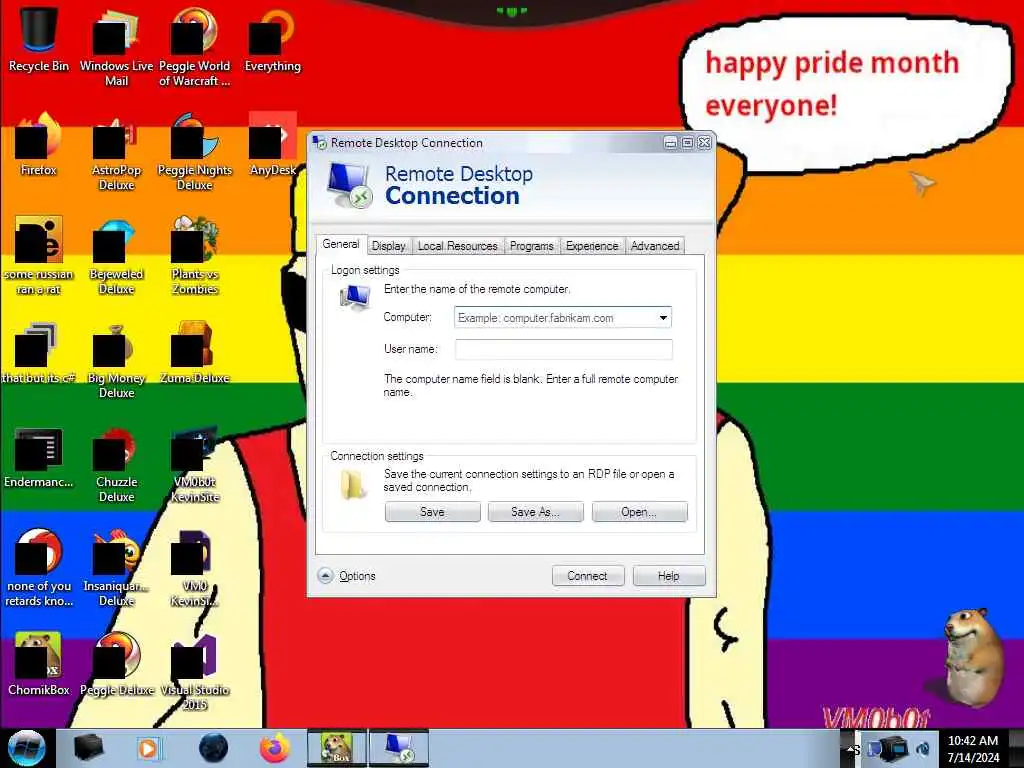Click Remote Desktop Connection taskbar button
Viewport: 1024px width, 768px height.
399,748
